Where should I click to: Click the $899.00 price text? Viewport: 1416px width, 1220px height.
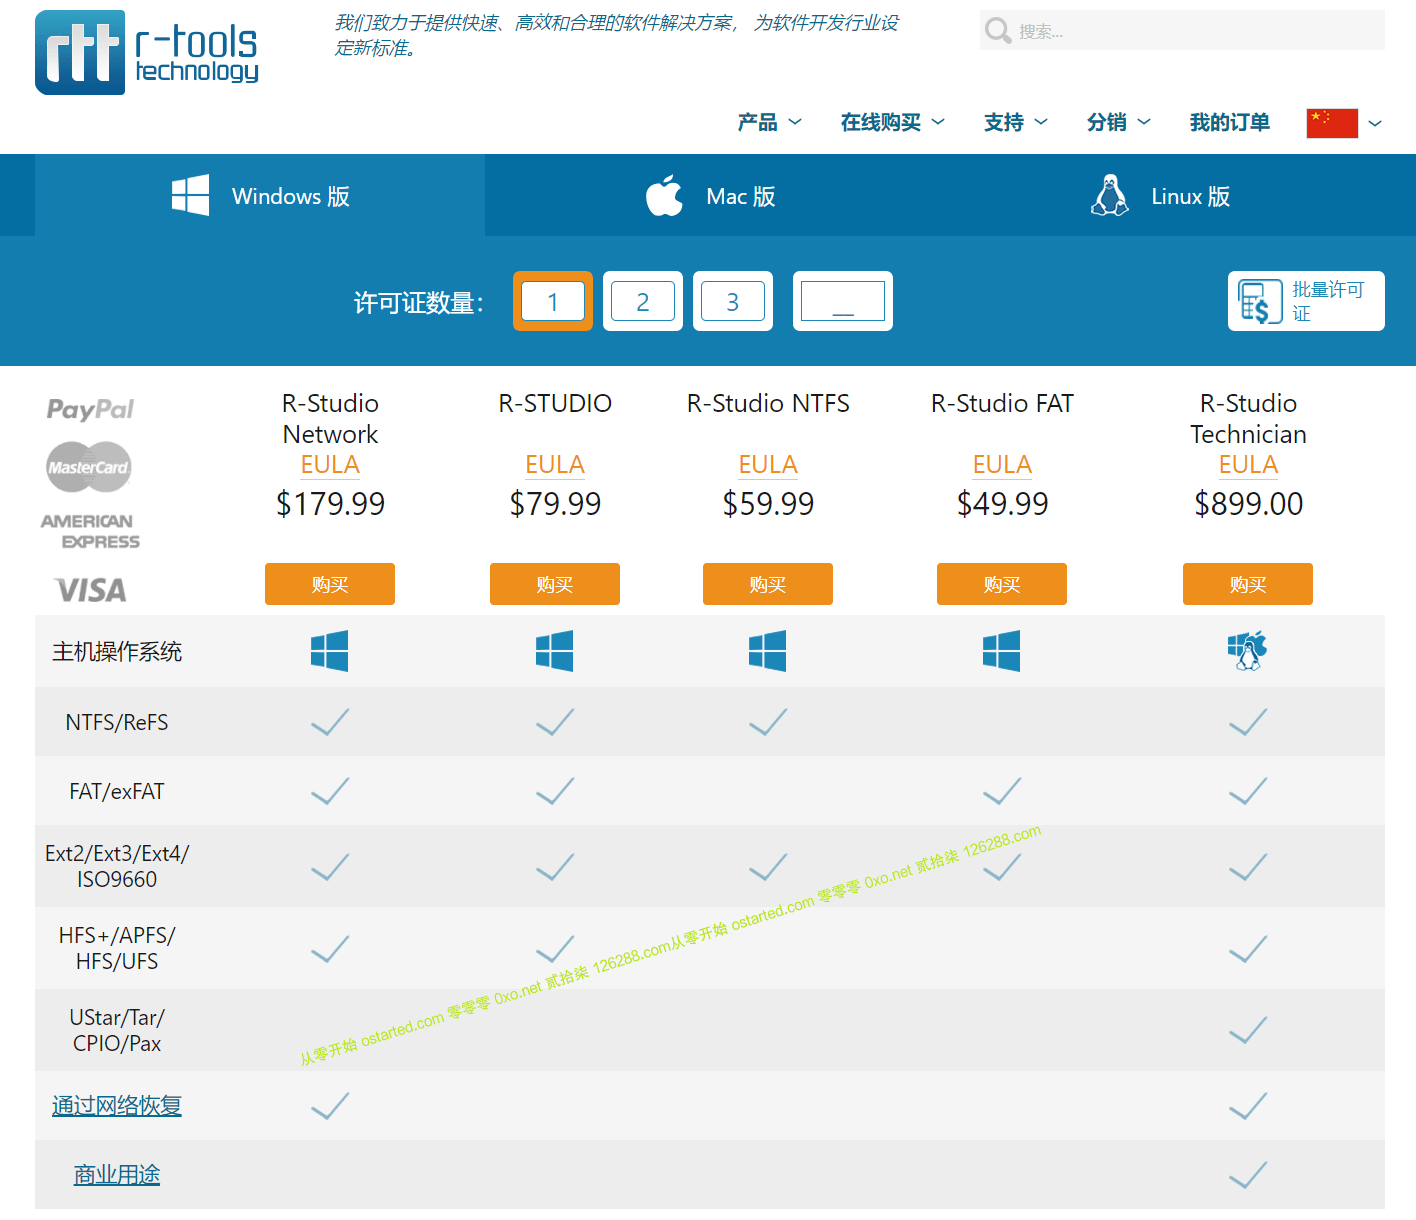[1248, 504]
